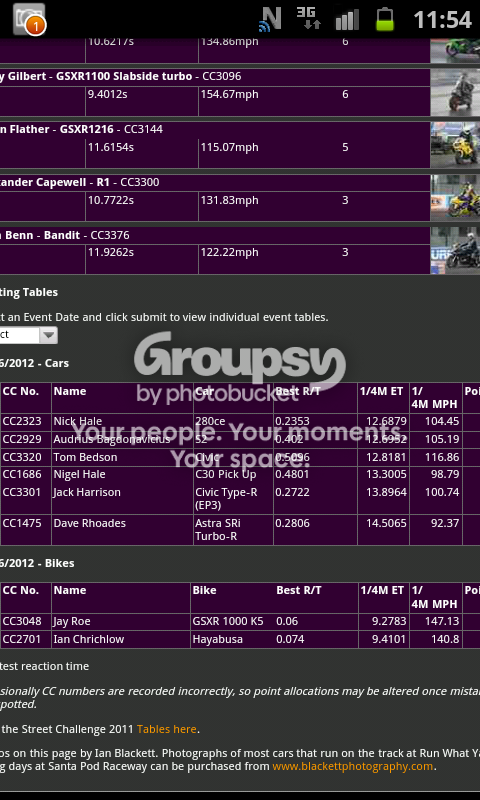Screen dimensions: 480x800
Task: Open the GSXR1216 CC3144 bike thumbnail
Action: (455, 145)
